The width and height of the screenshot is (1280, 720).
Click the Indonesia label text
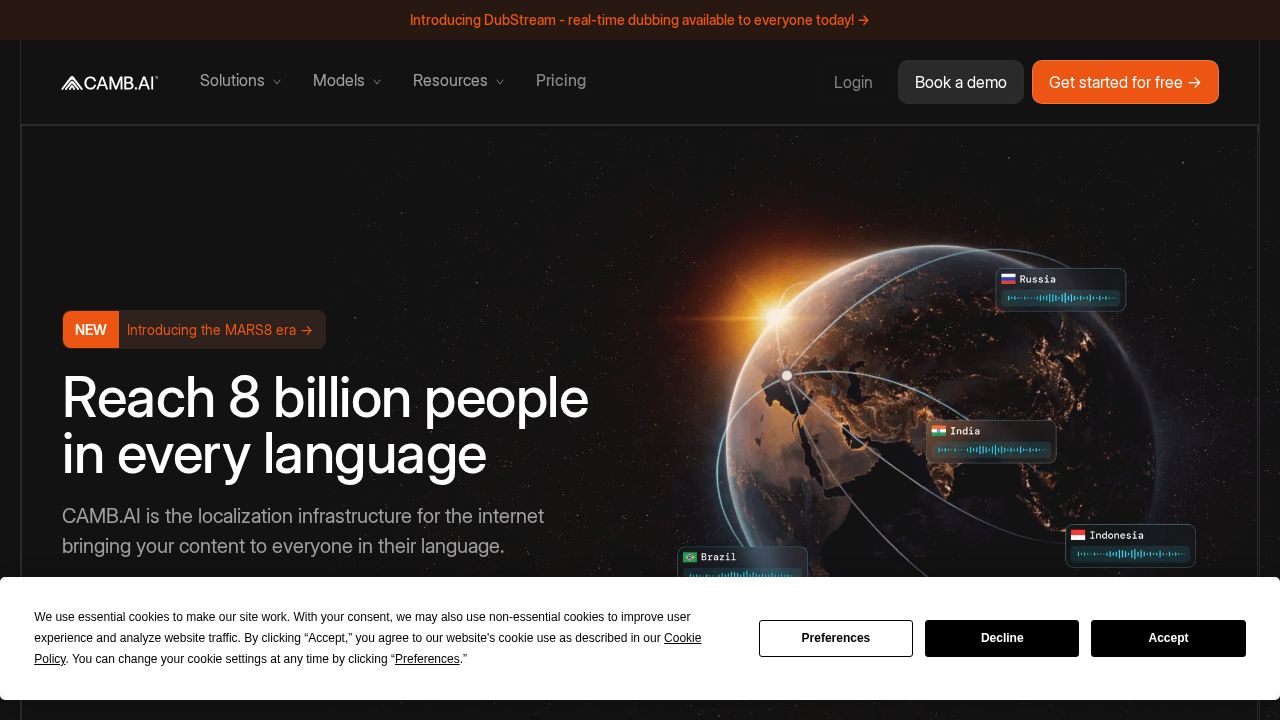(1116, 535)
